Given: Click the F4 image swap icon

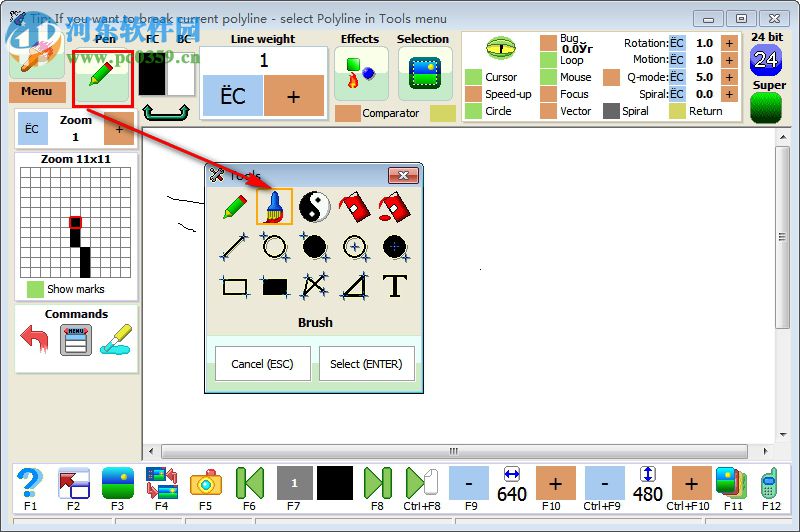Looking at the screenshot, I should pos(161,483).
